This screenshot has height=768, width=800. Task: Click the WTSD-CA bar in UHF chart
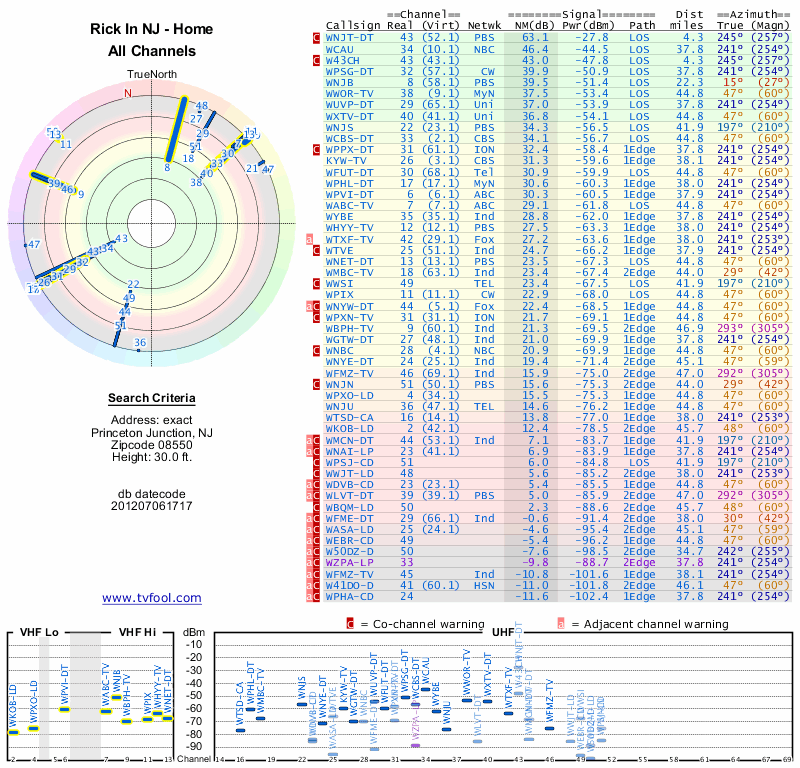tap(240, 730)
